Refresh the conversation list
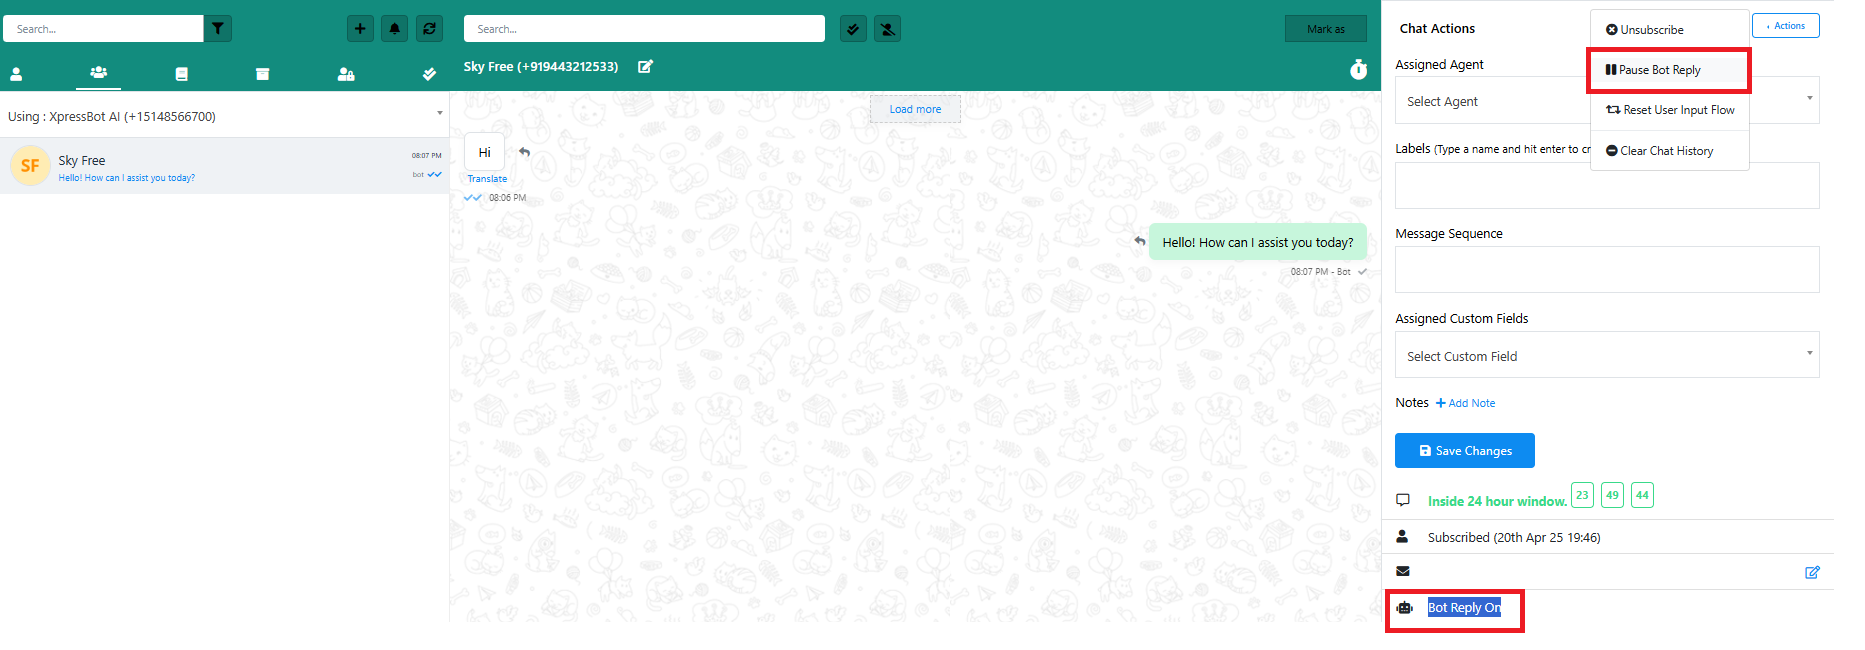This screenshot has width=1865, height=650. 429,29
